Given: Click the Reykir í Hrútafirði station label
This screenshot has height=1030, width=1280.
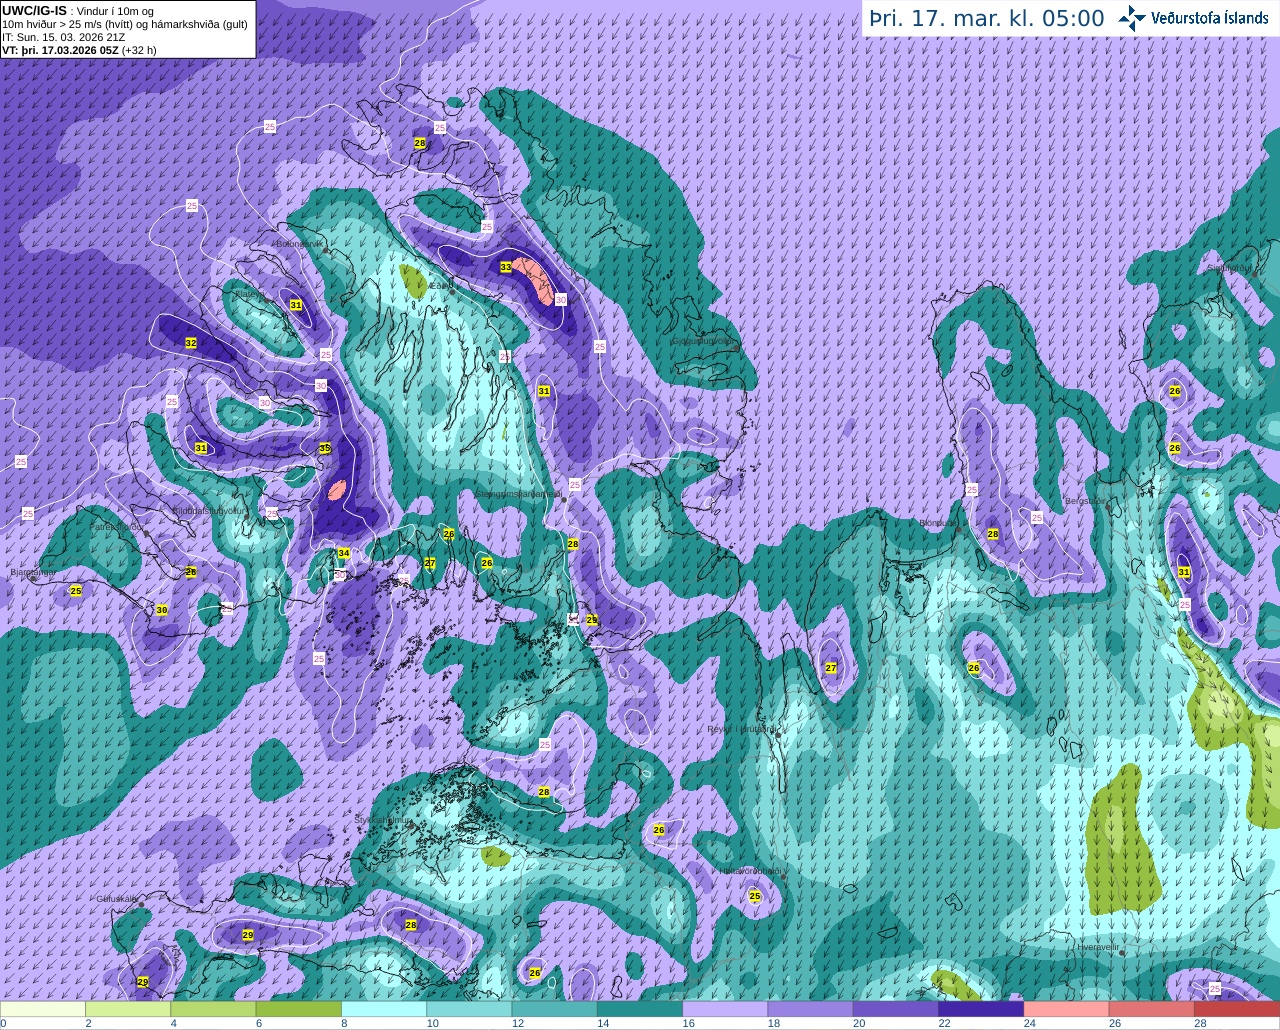Looking at the screenshot, I should tap(741, 729).
